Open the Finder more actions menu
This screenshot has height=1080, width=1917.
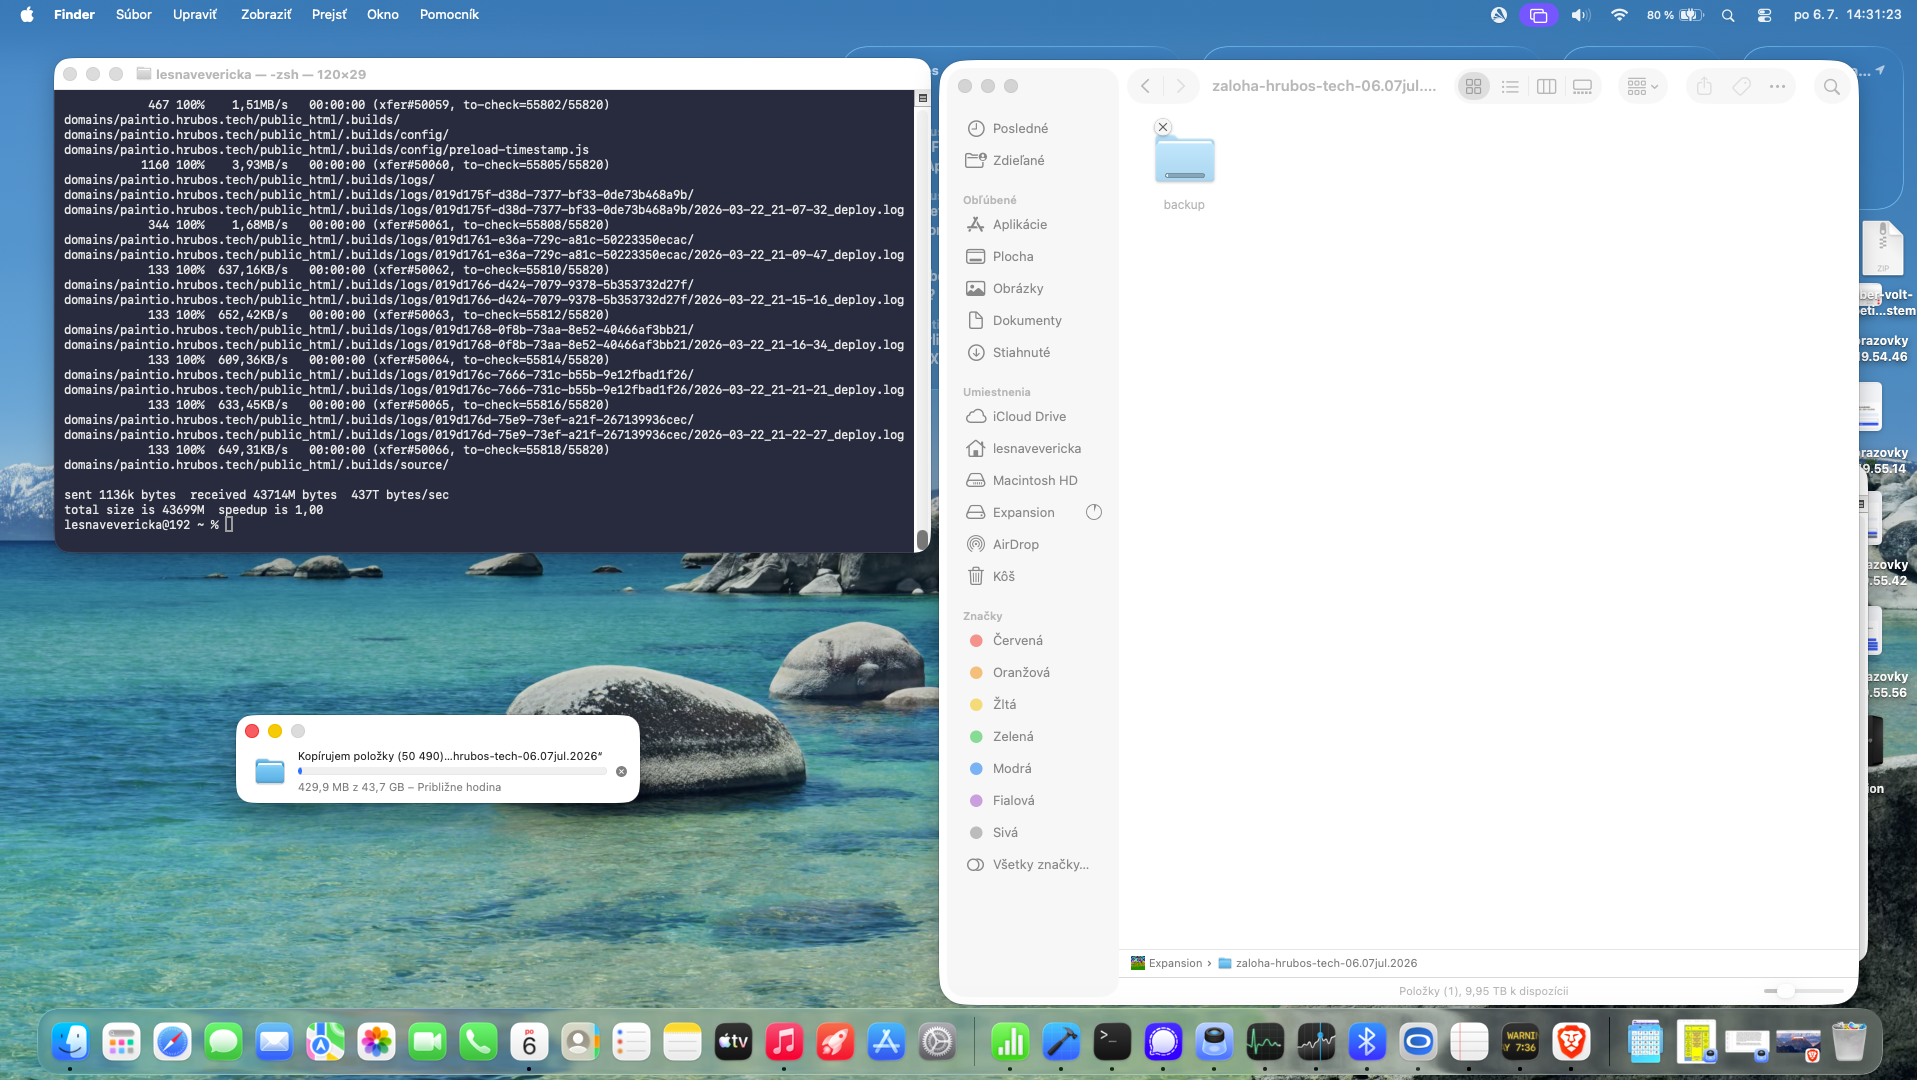[x=1777, y=87]
